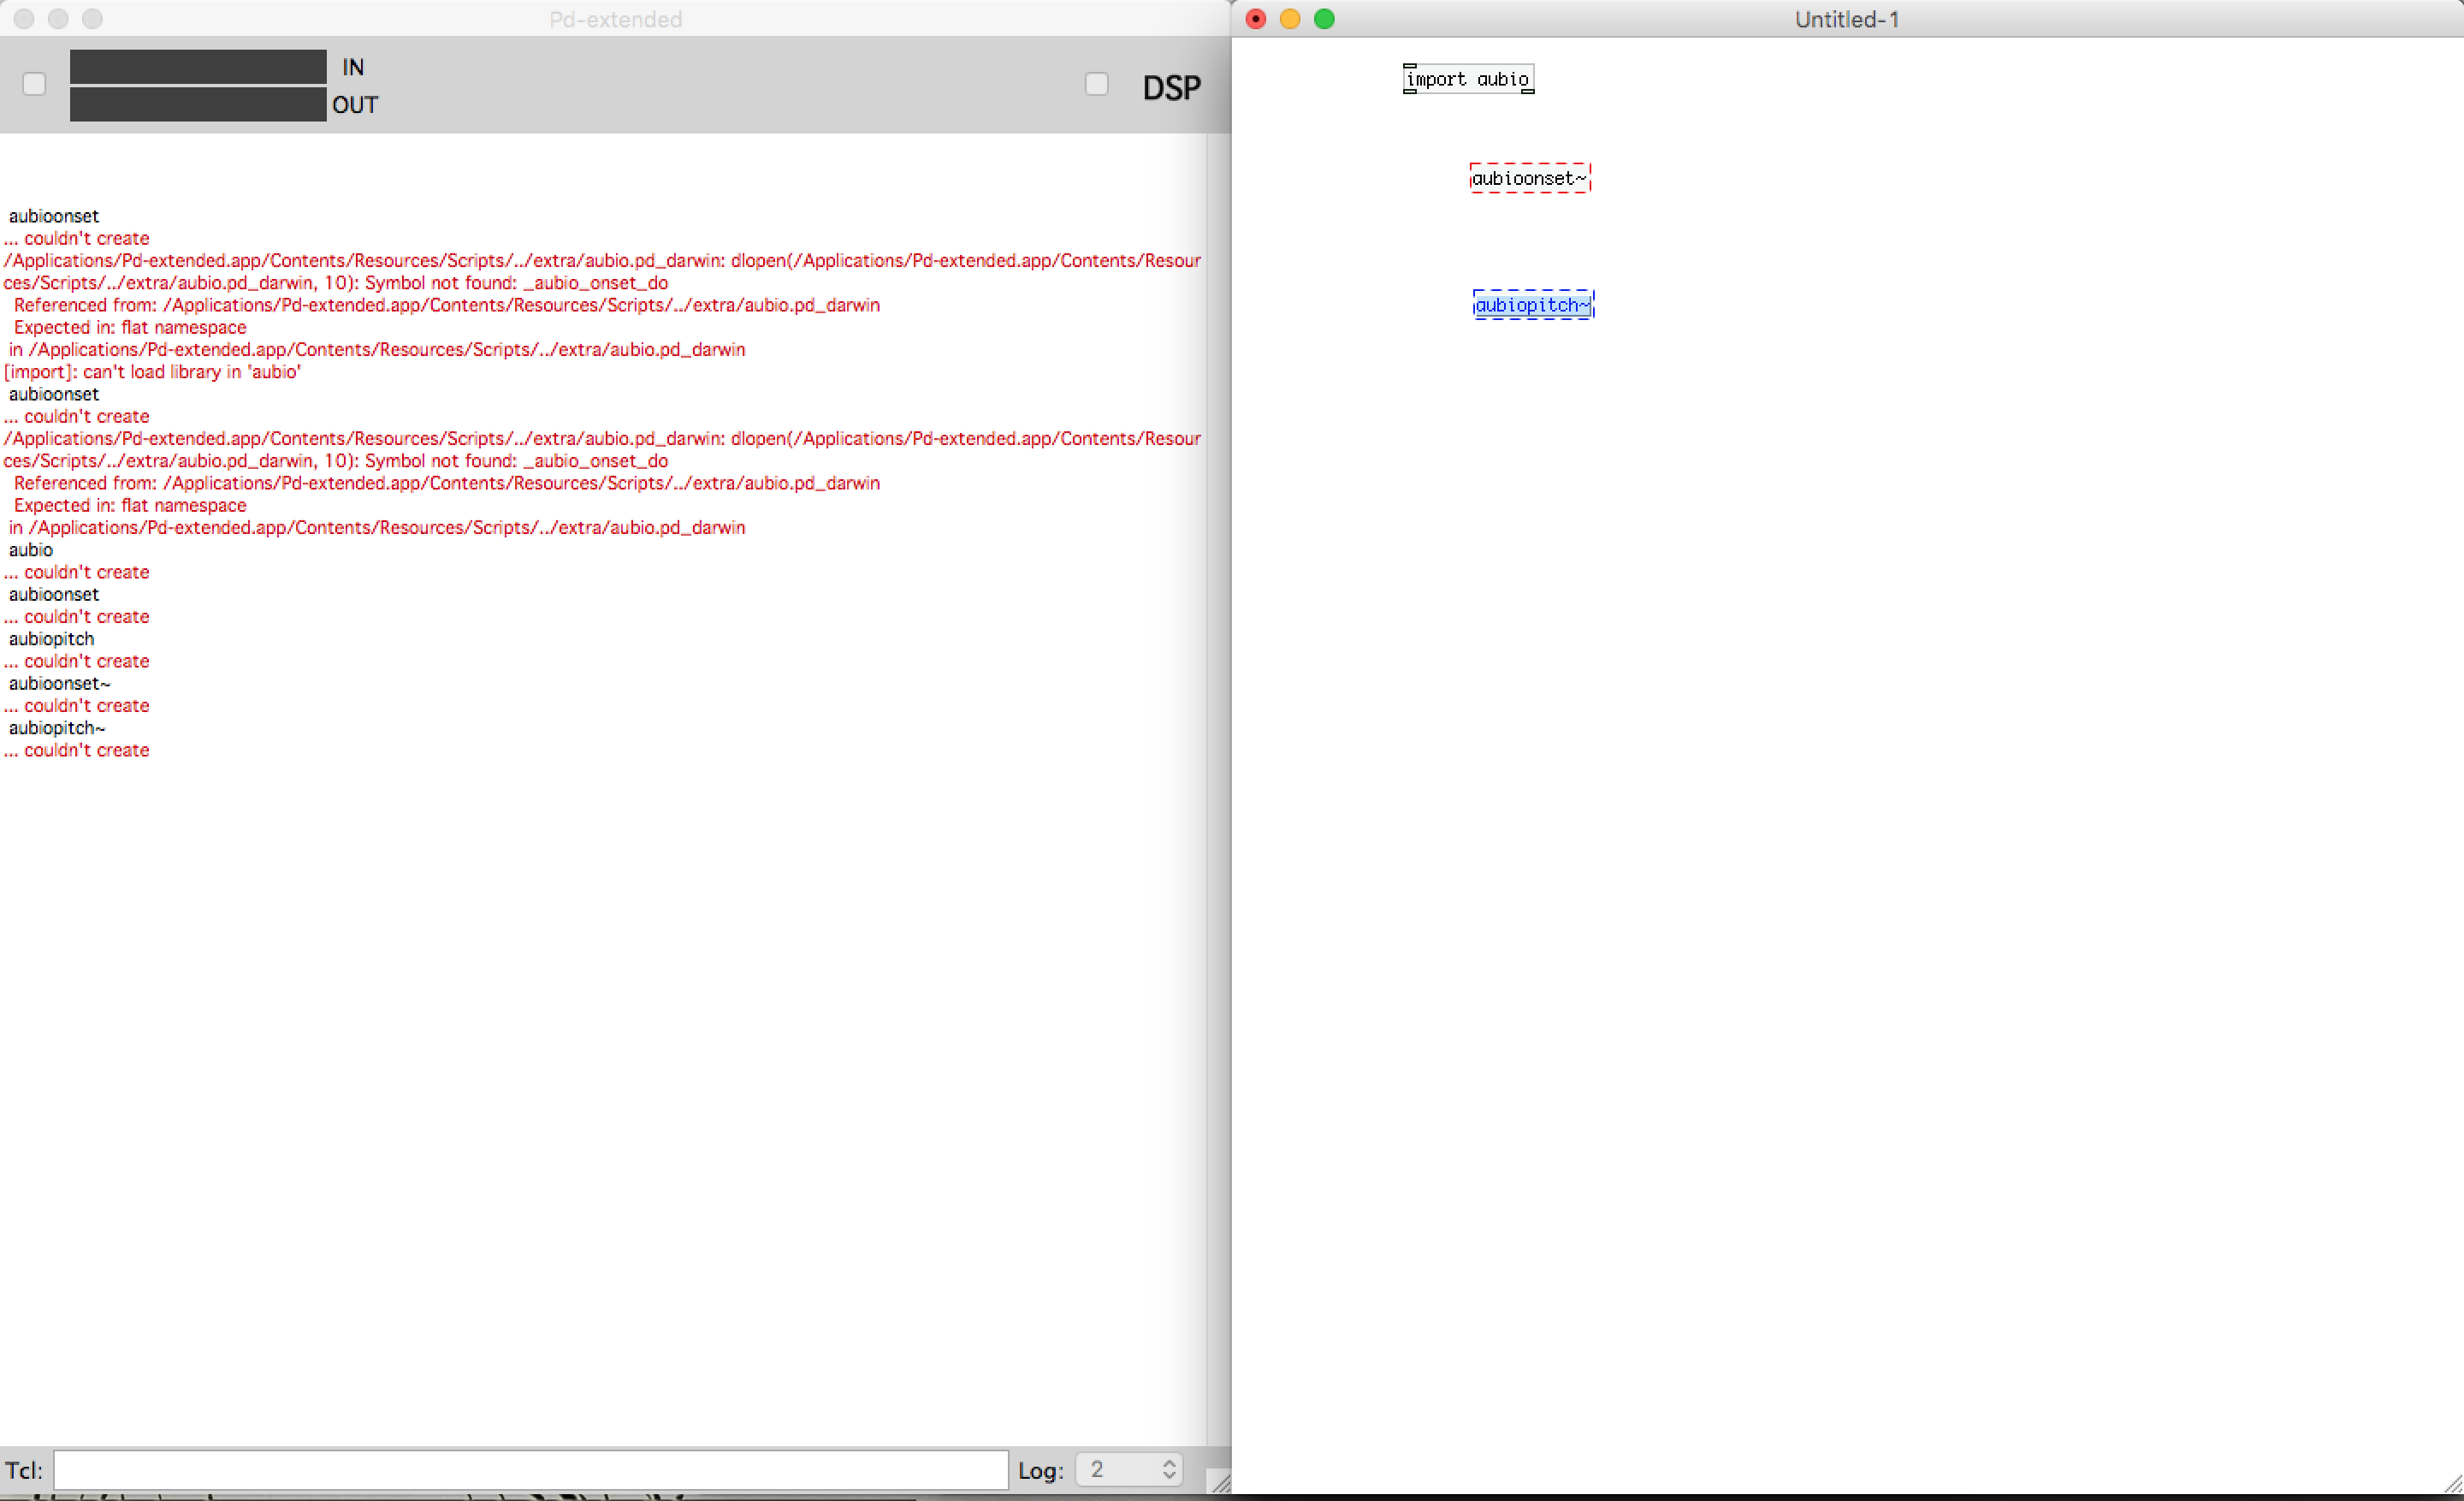Screen dimensions: 2464x1501
Task: Click the OUT label beside the meter
Action: [355, 104]
